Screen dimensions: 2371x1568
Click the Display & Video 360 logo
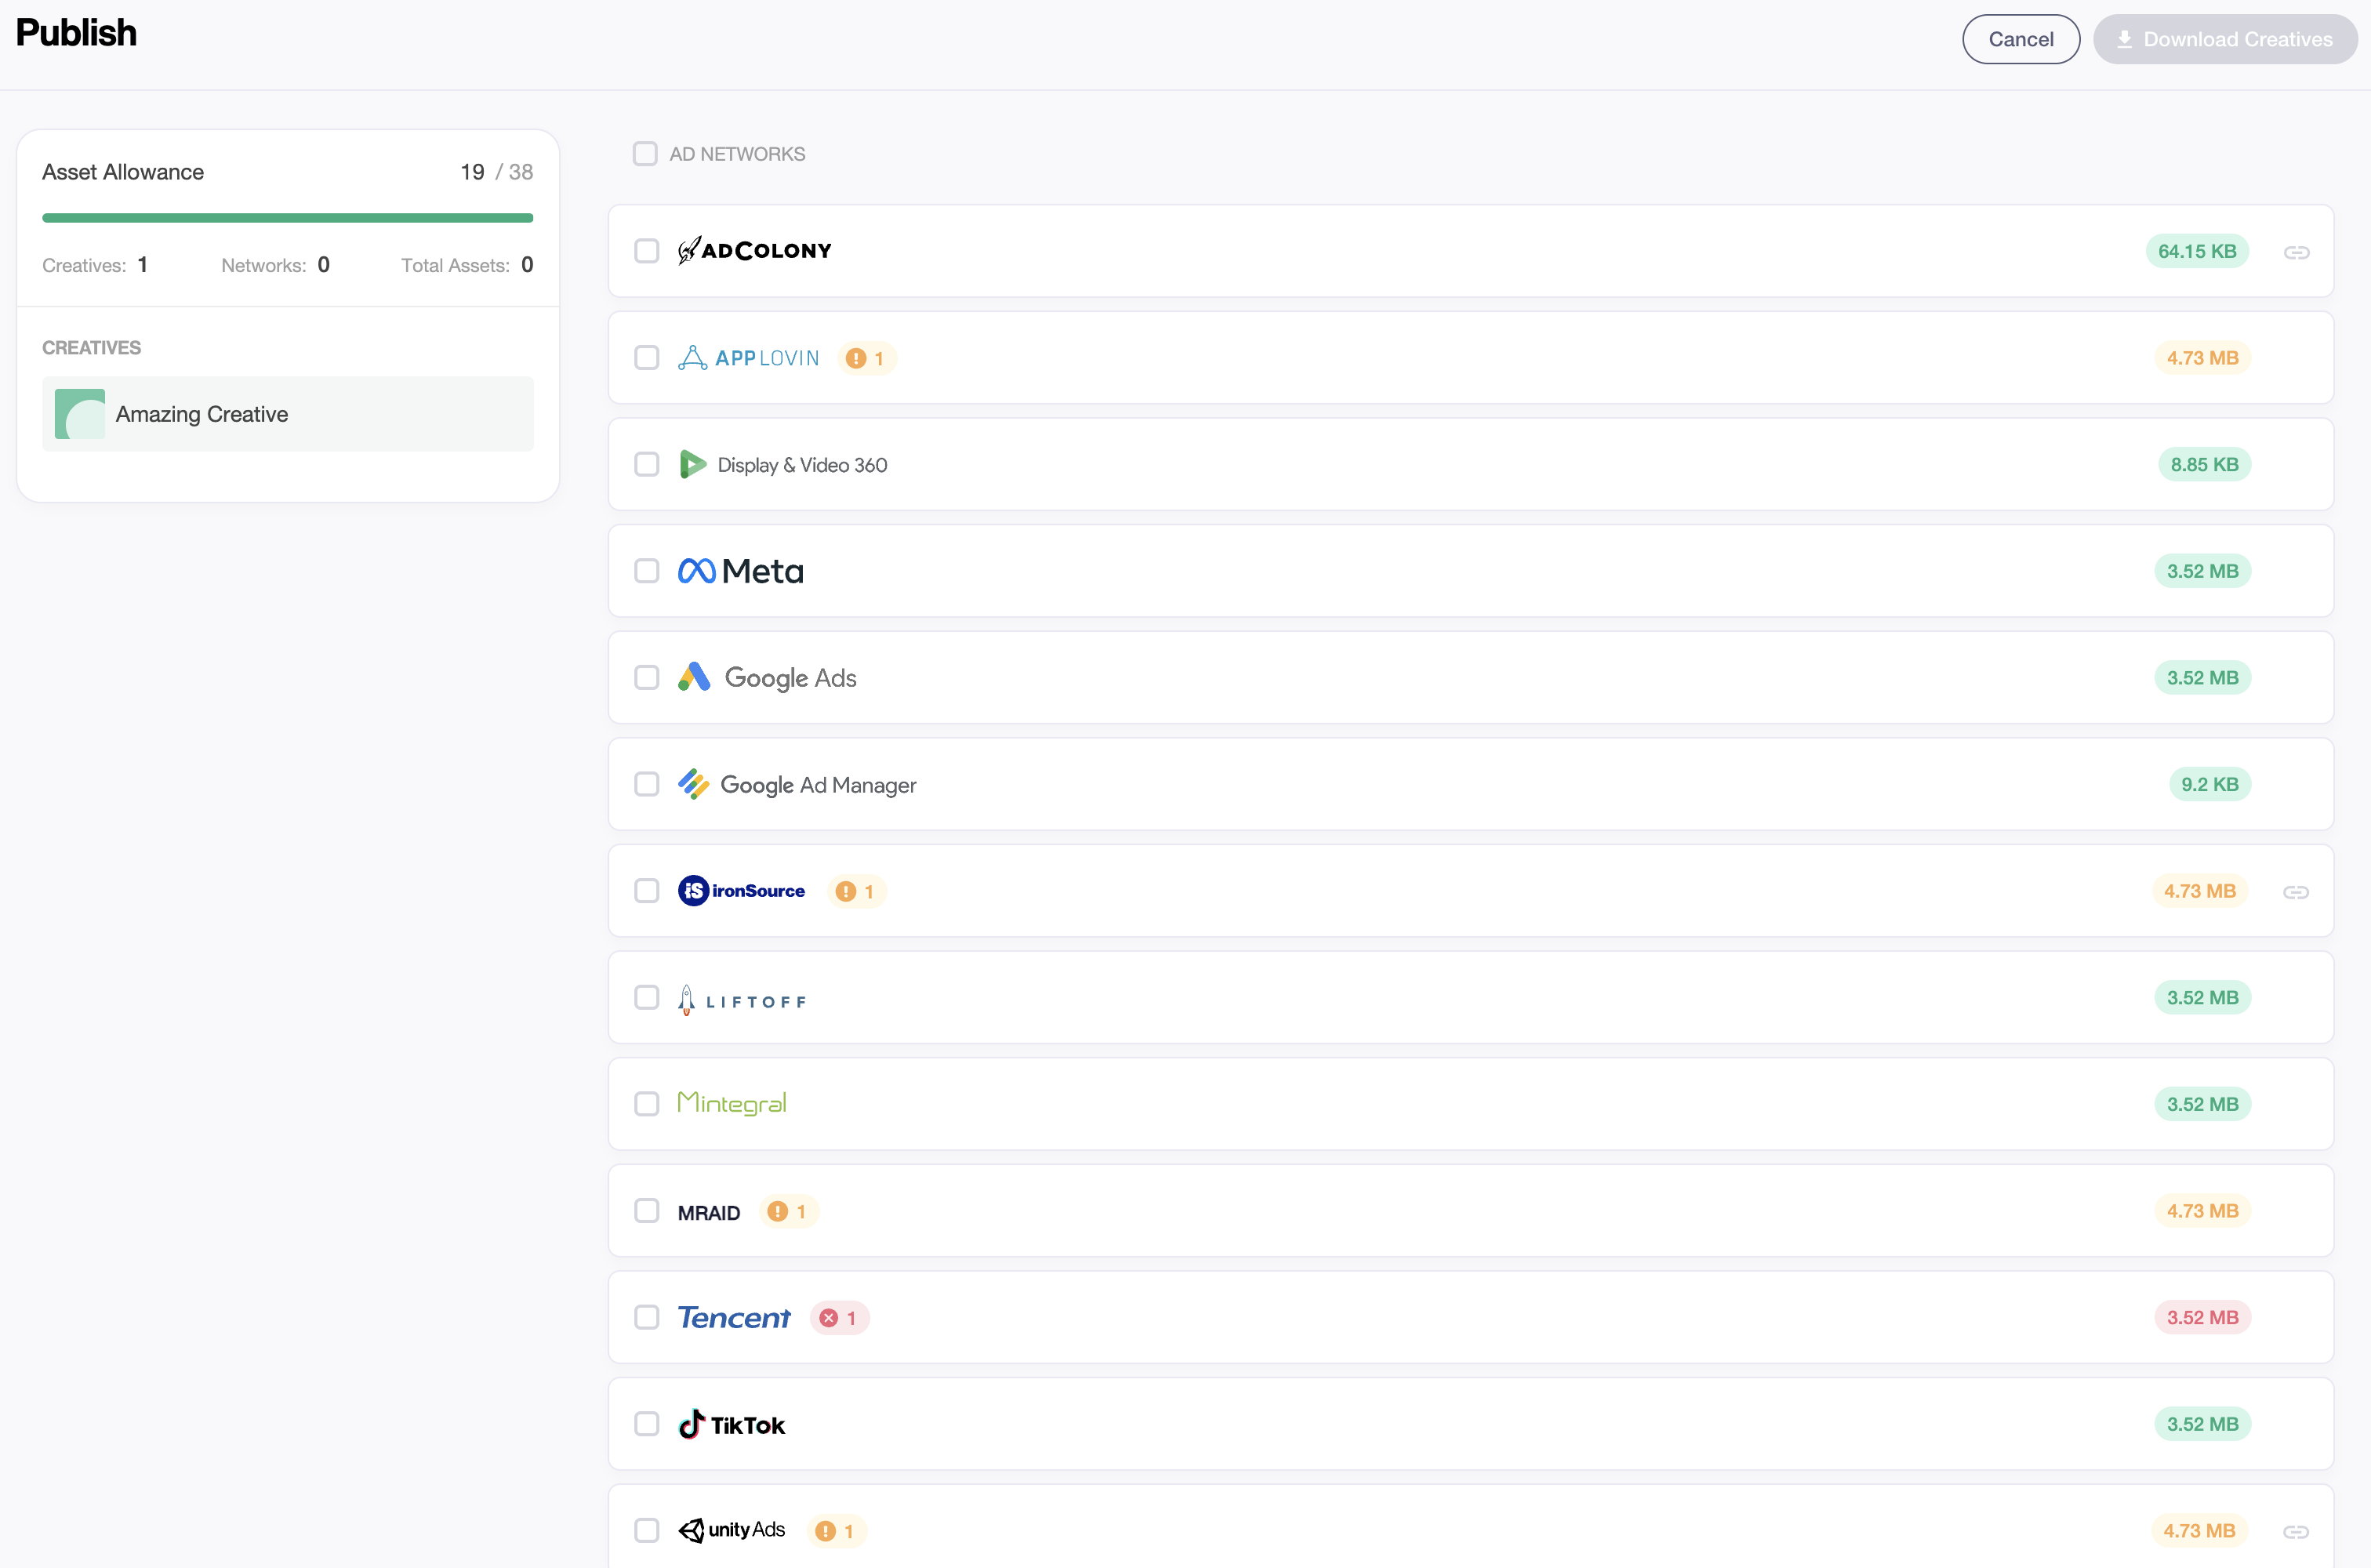(x=782, y=464)
